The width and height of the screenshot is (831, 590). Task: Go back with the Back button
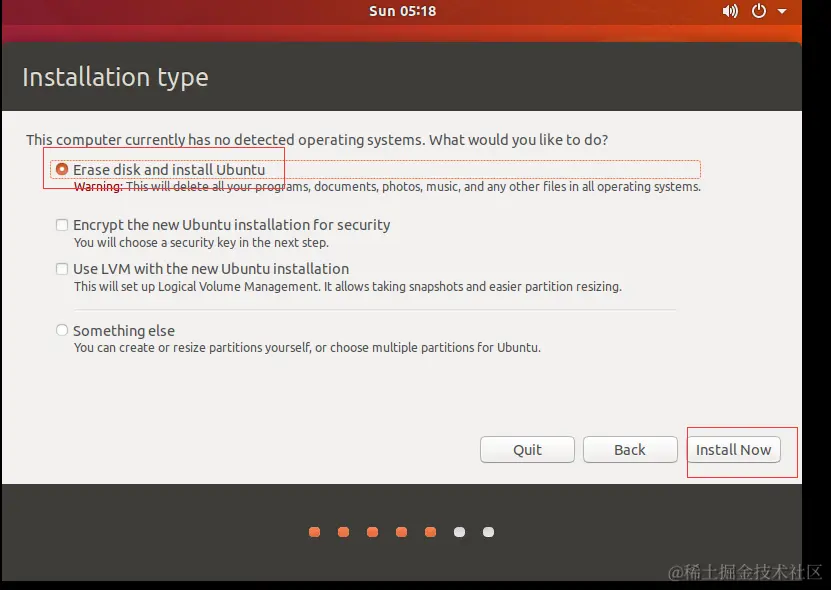pyautogui.click(x=630, y=450)
